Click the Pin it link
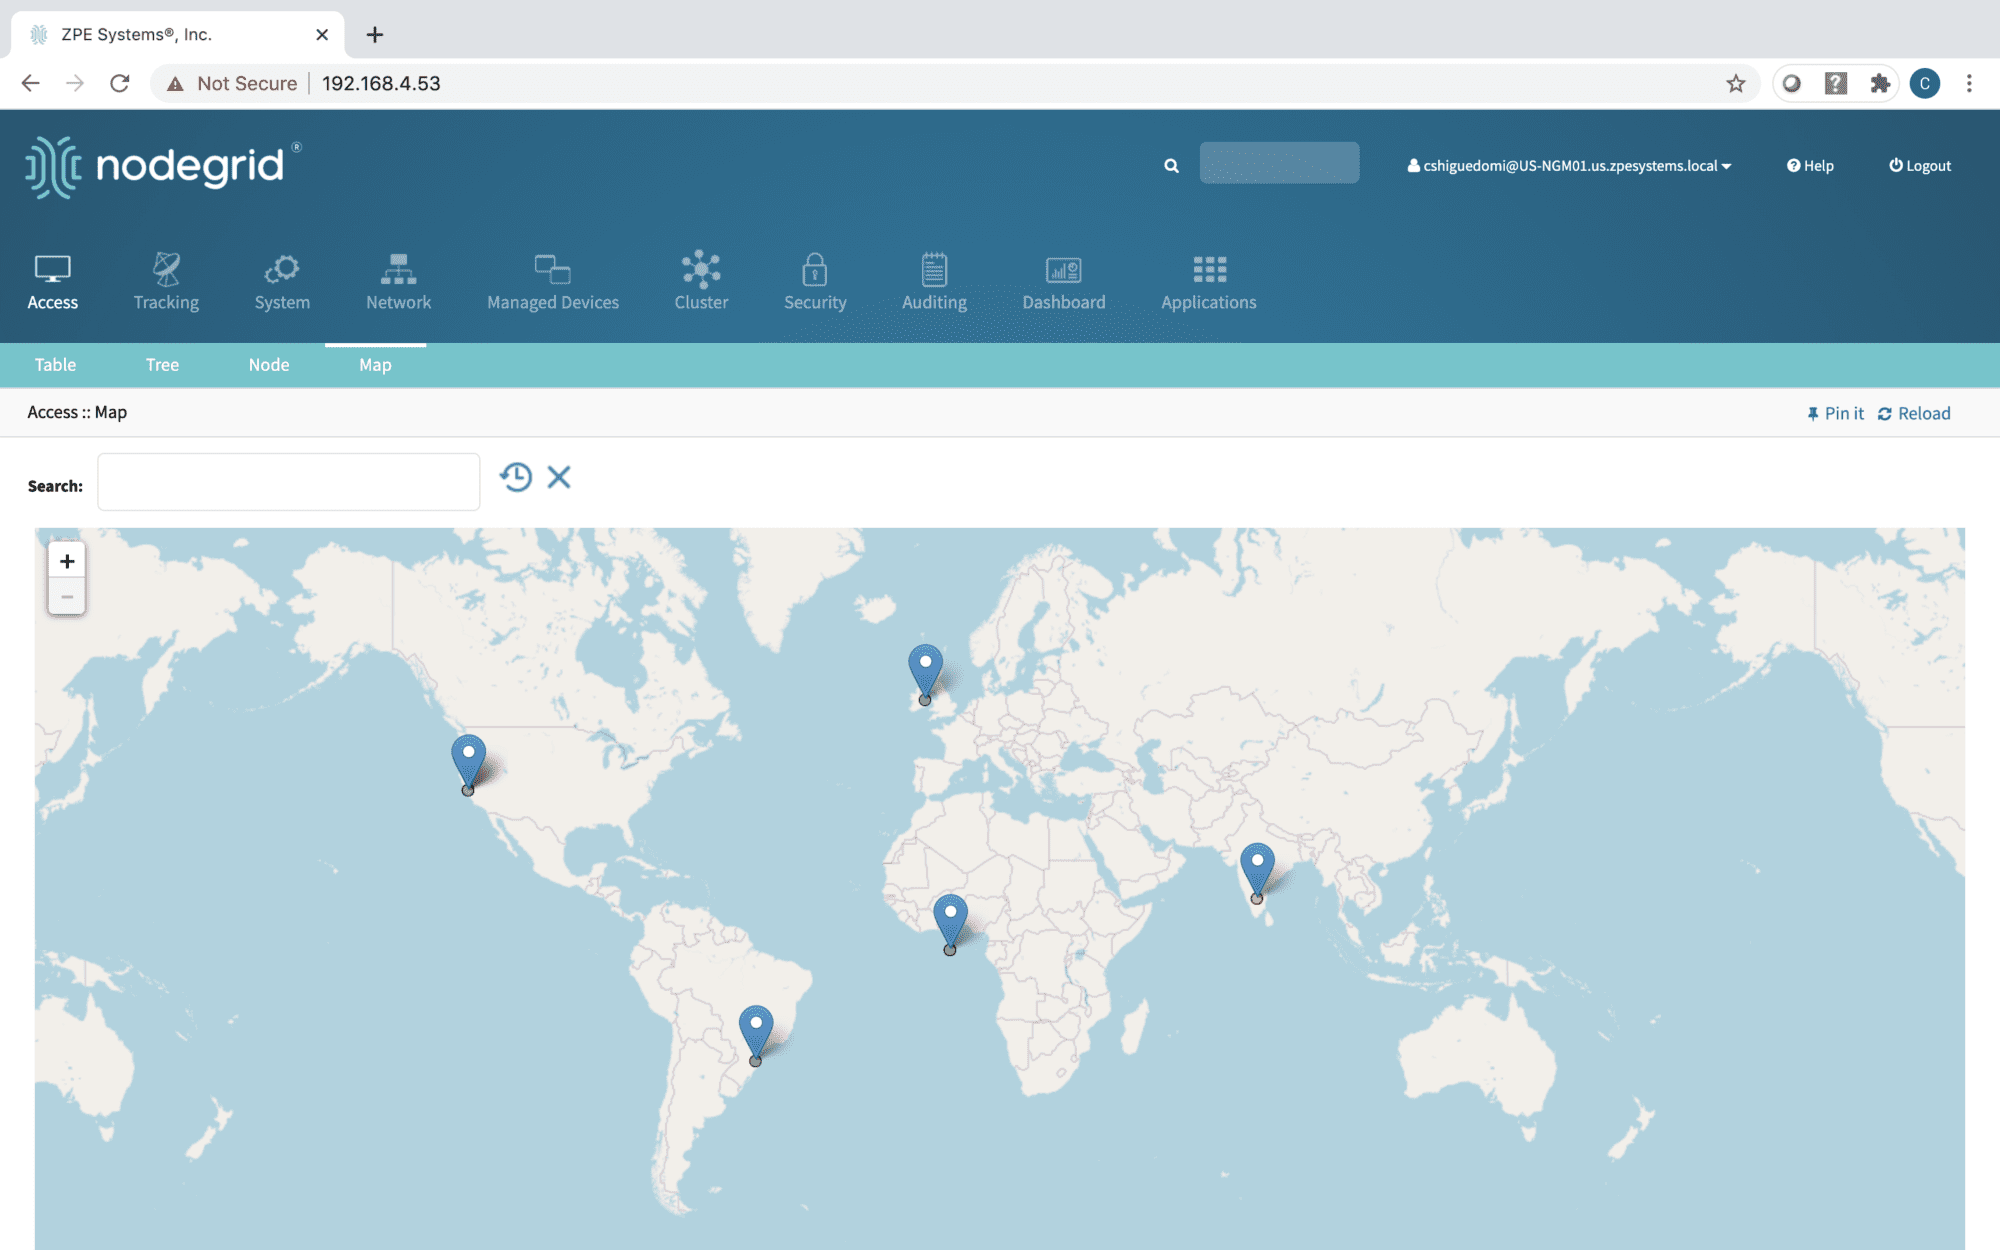The height and width of the screenshot is (1250, 2000). point(1835,413)
